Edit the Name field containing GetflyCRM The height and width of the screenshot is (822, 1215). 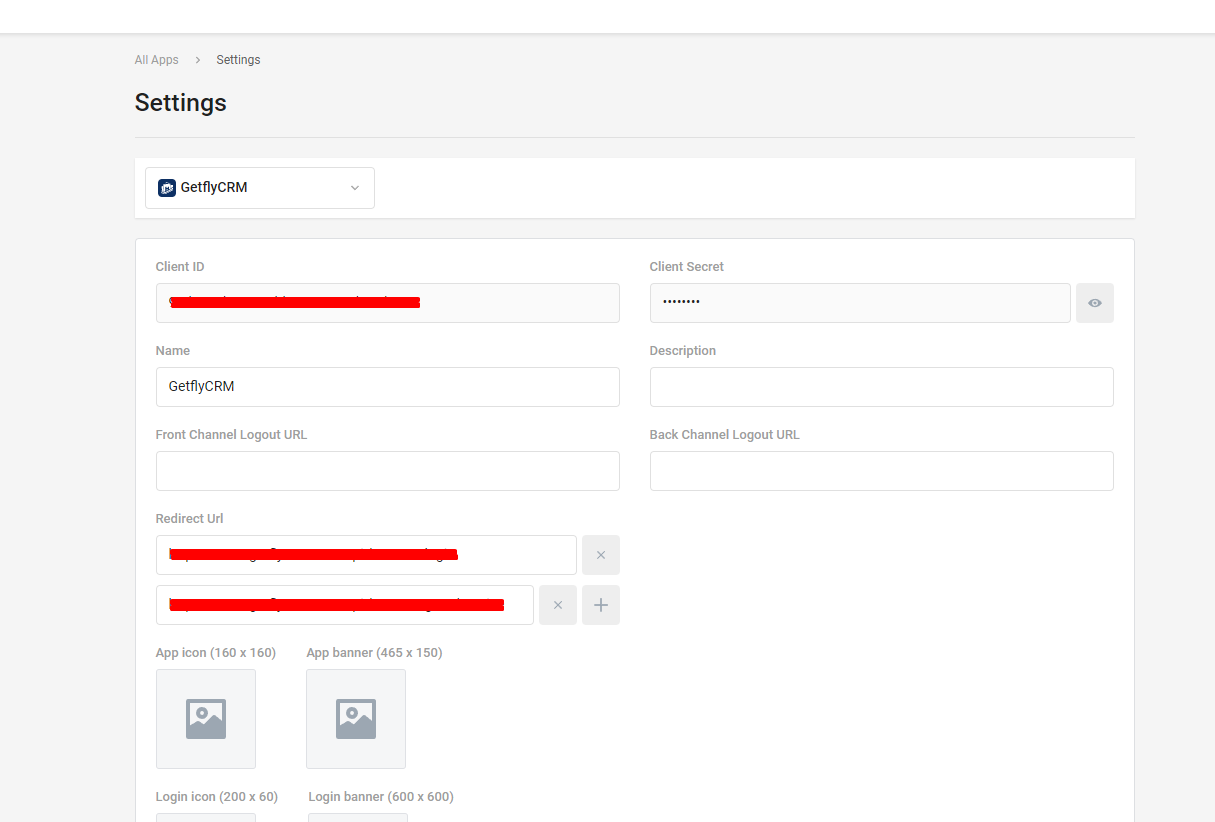click(x=387, y=387)
